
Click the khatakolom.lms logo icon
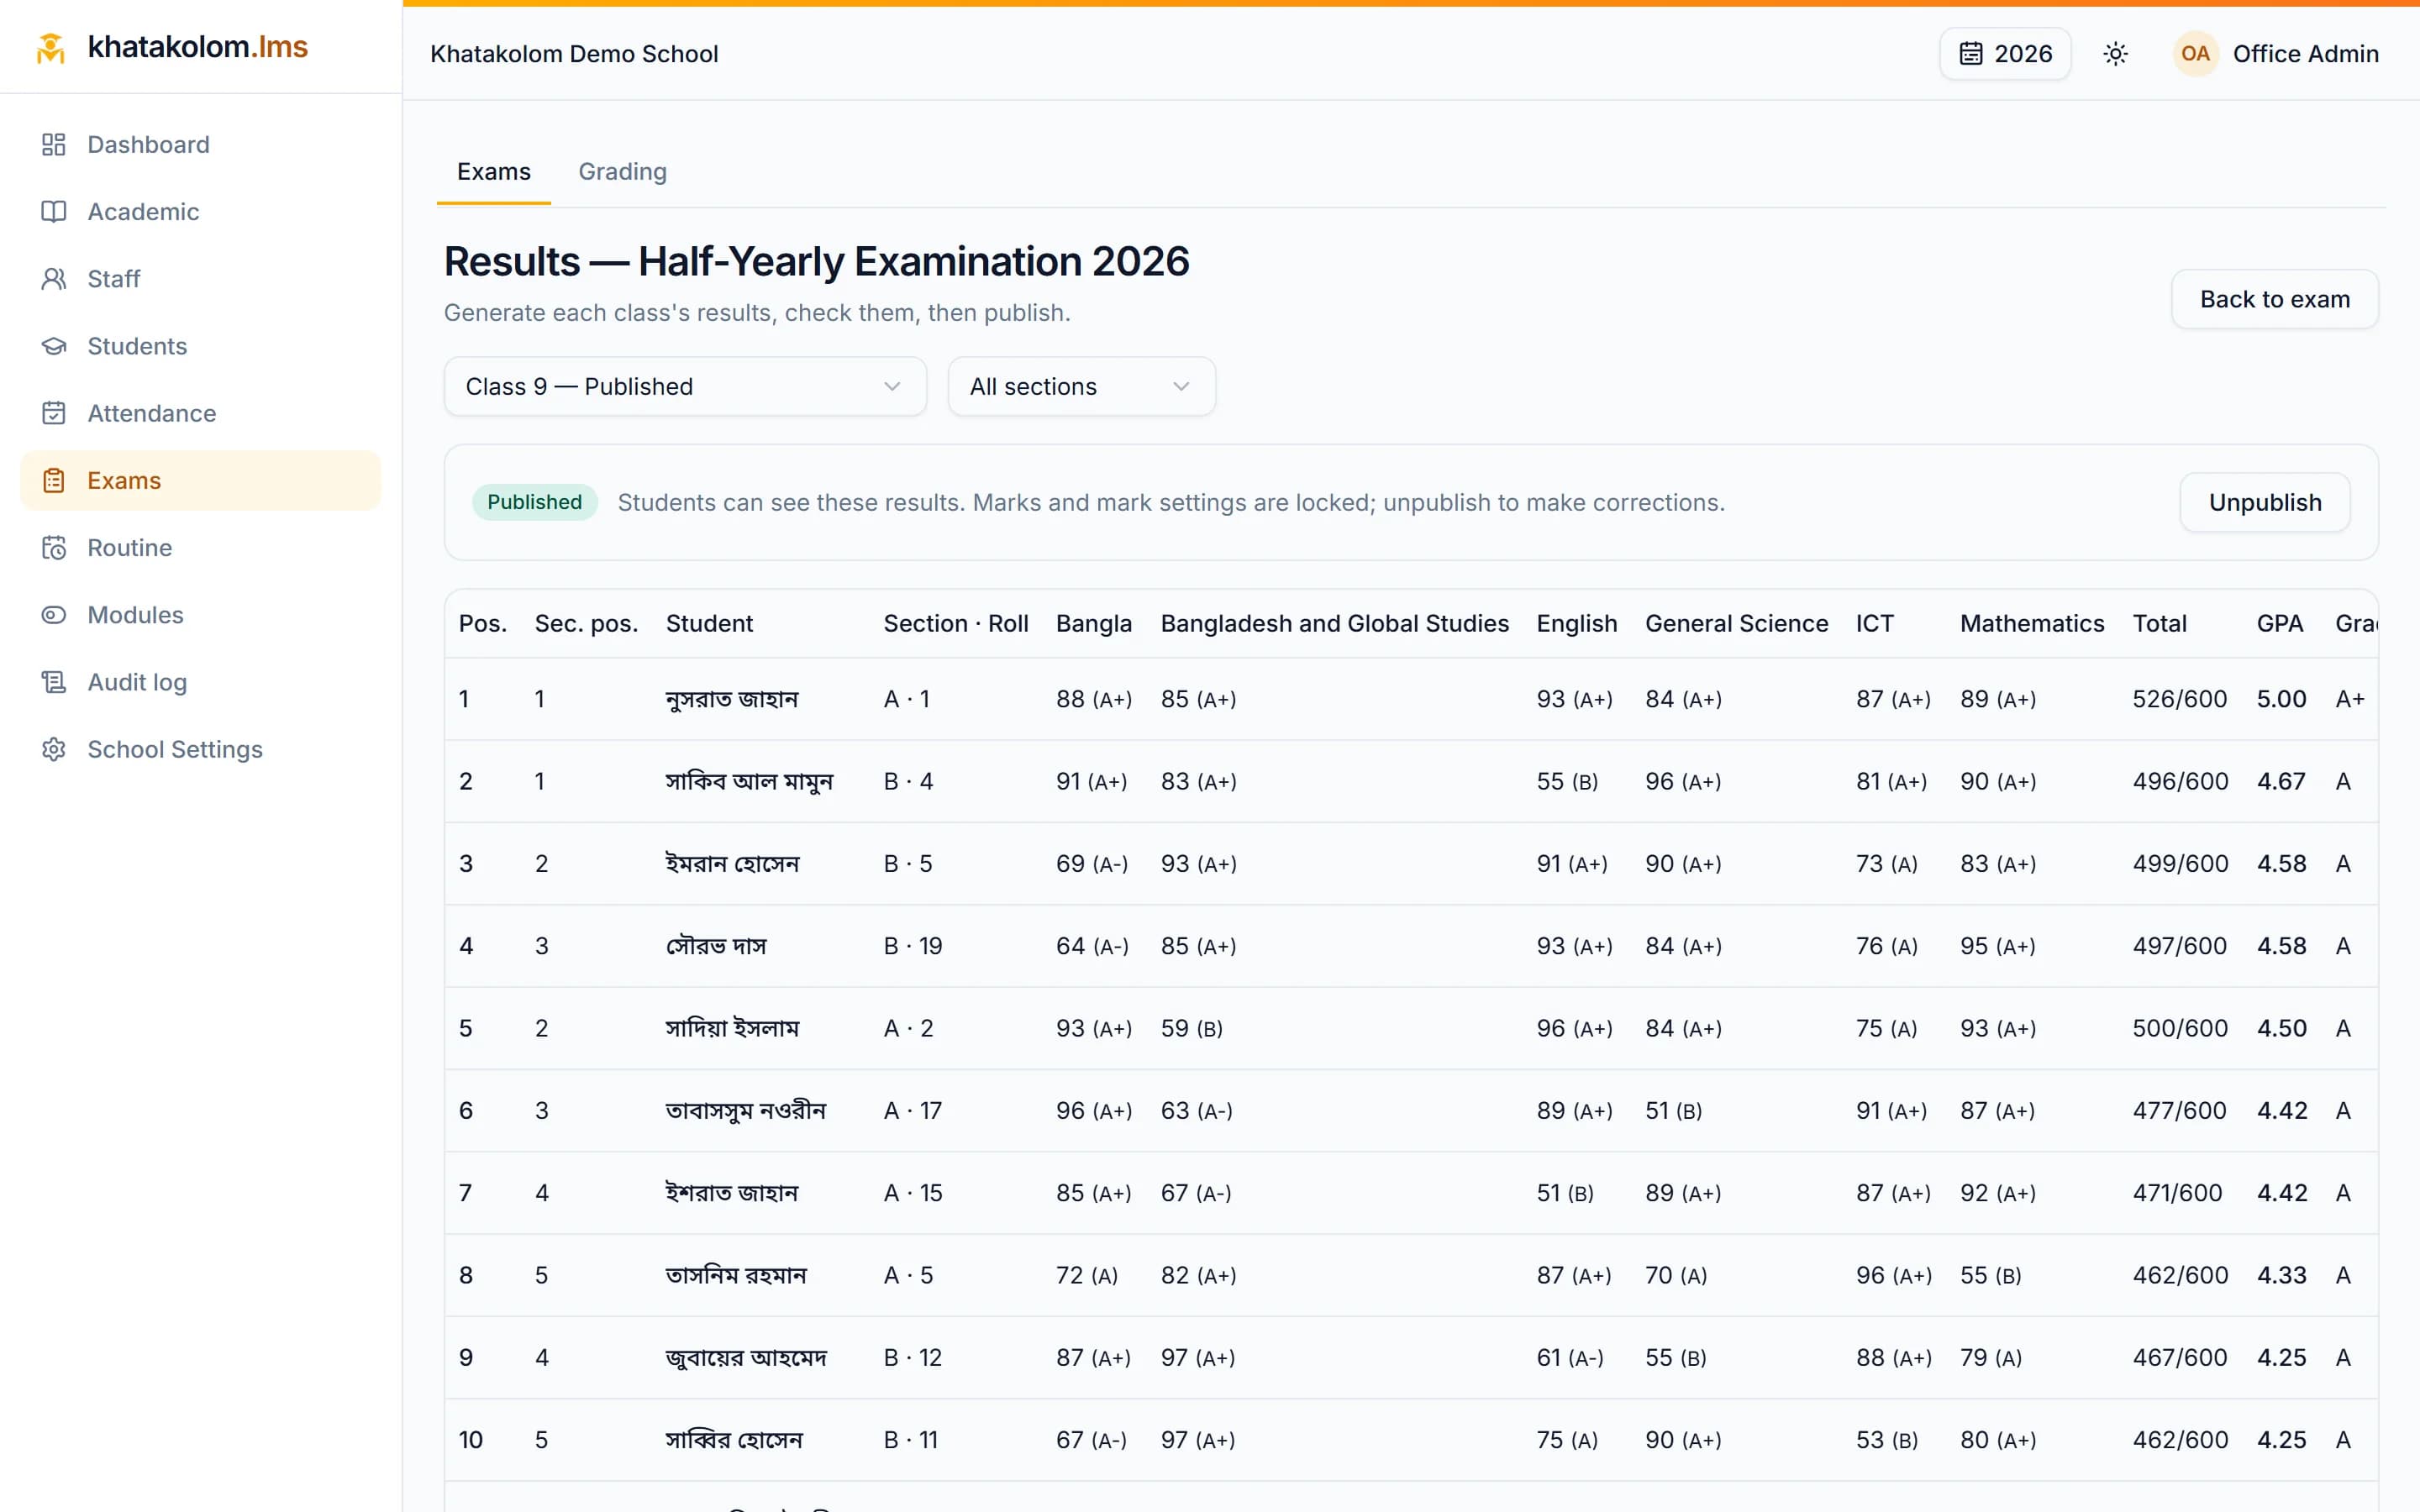click(x=51, y=47)
